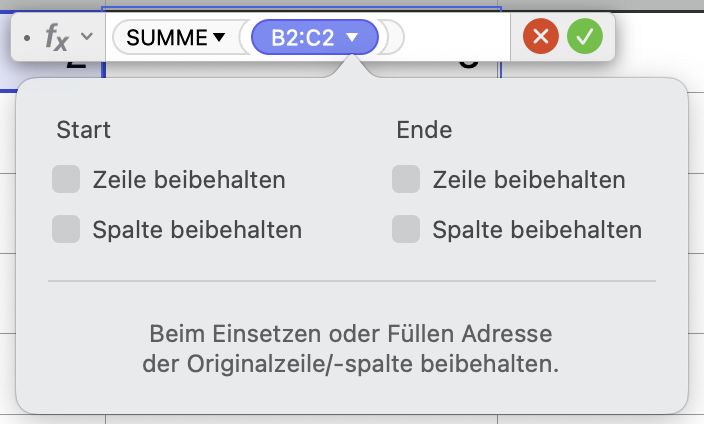Confirm the formula with the green checkmark
The image size is (704, 424).
(585, 38)
